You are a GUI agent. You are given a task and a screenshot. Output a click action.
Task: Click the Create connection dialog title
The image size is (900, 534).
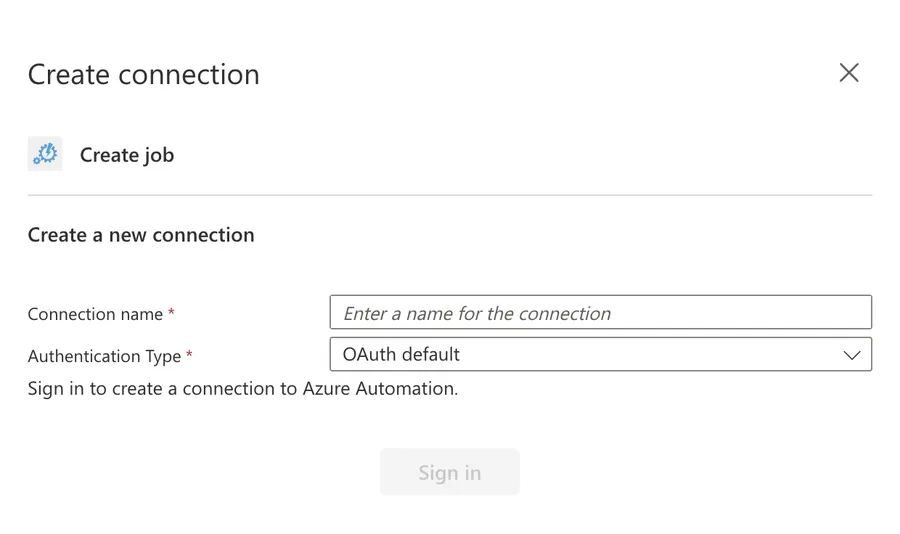coord(143,74)
